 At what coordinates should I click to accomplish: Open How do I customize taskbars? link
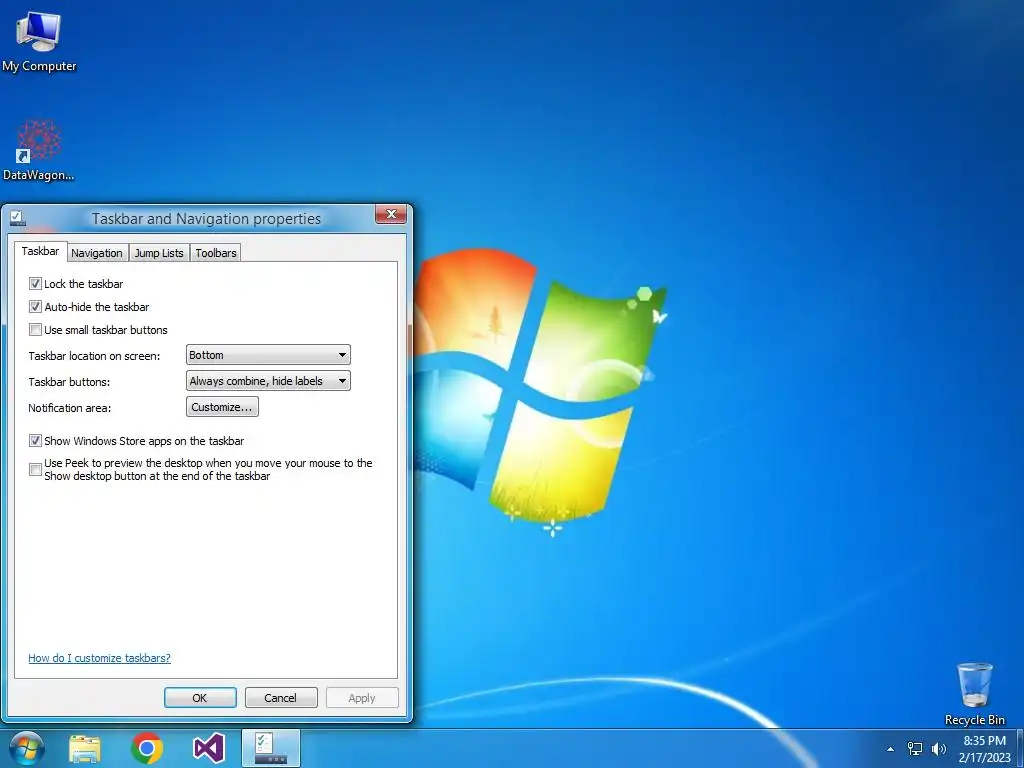(99, 658)
